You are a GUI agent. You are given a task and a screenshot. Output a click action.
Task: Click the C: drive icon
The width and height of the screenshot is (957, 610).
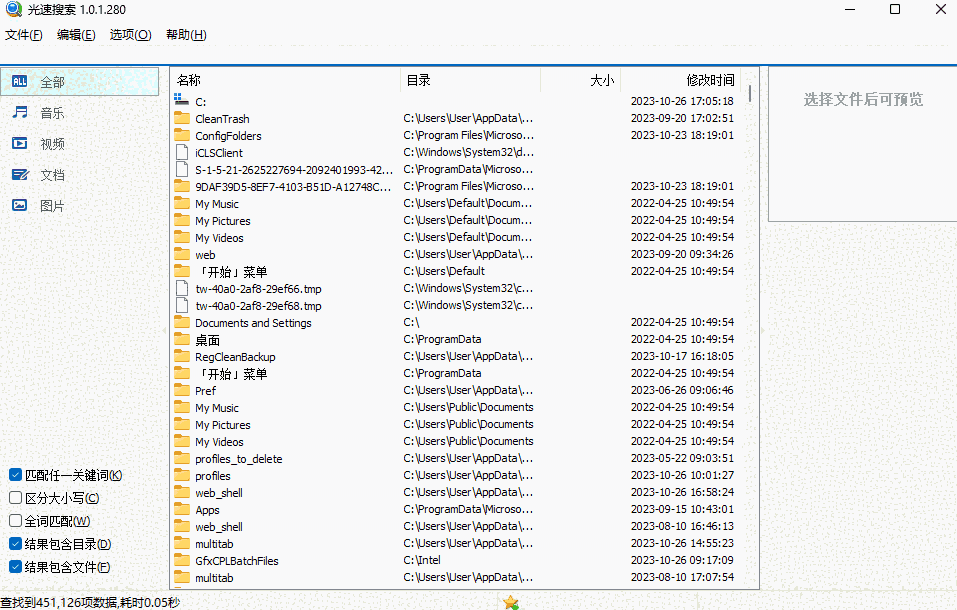click(x=181, y=99)
